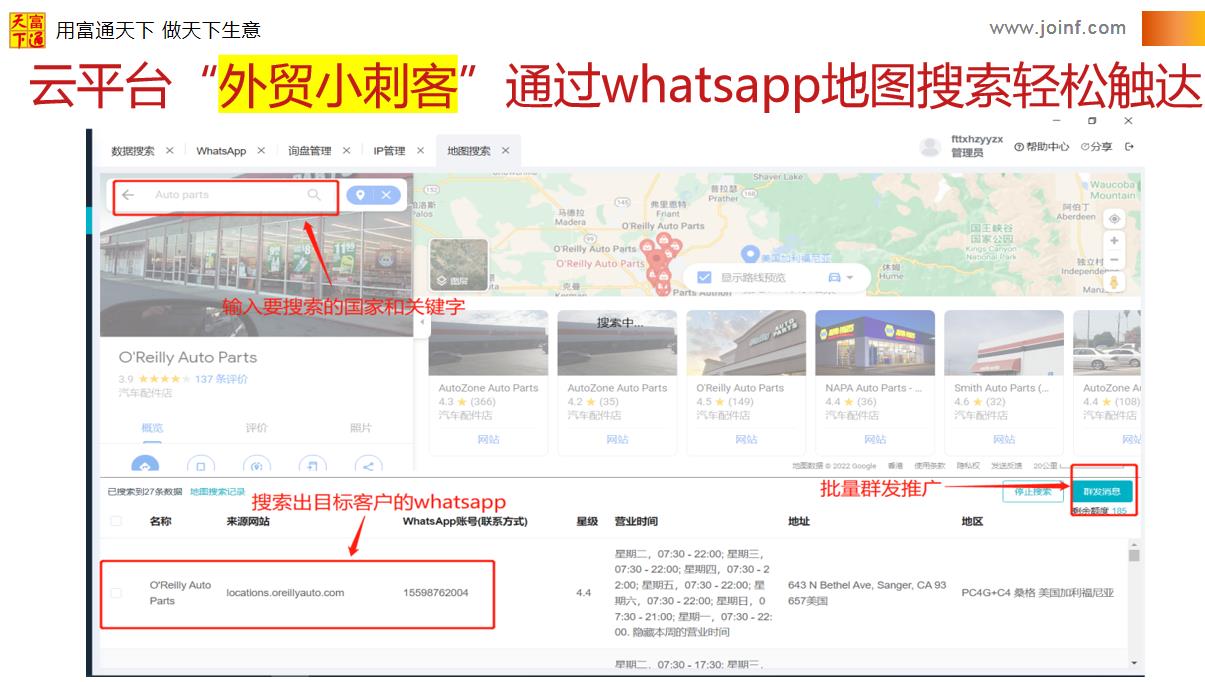Click the 发送反馈 link in map footer
This screenshot has width=1205, height=682.
(1006, 466)
